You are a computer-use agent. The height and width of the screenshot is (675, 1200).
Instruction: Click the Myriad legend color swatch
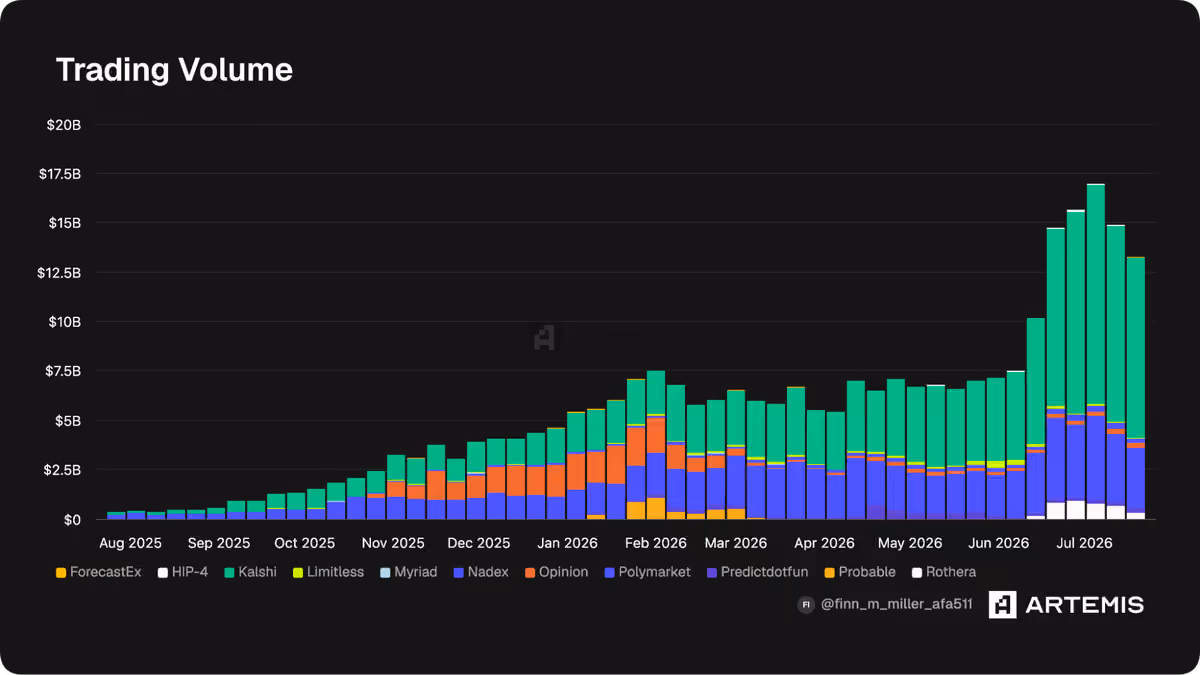coord(385,573)
